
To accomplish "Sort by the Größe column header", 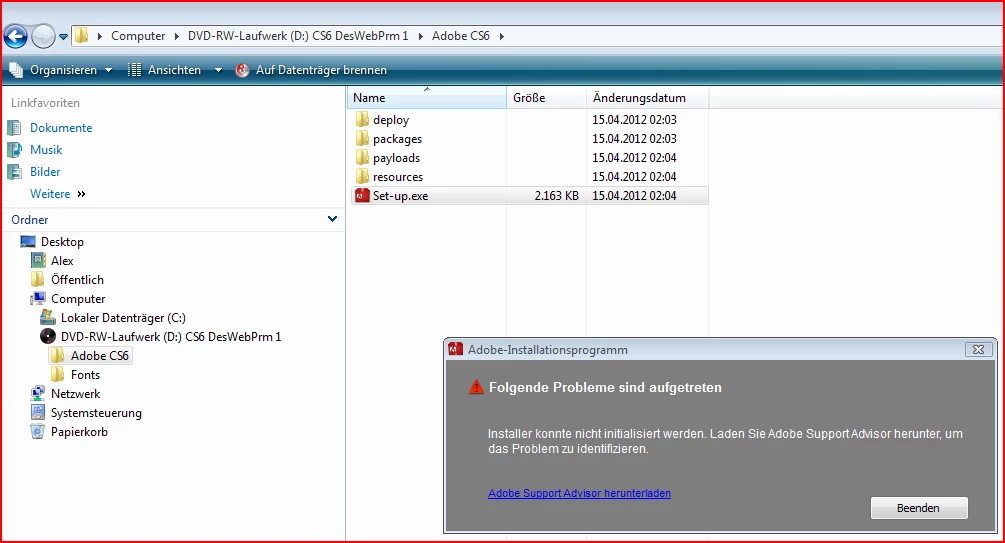I will [x=546, y=97].
